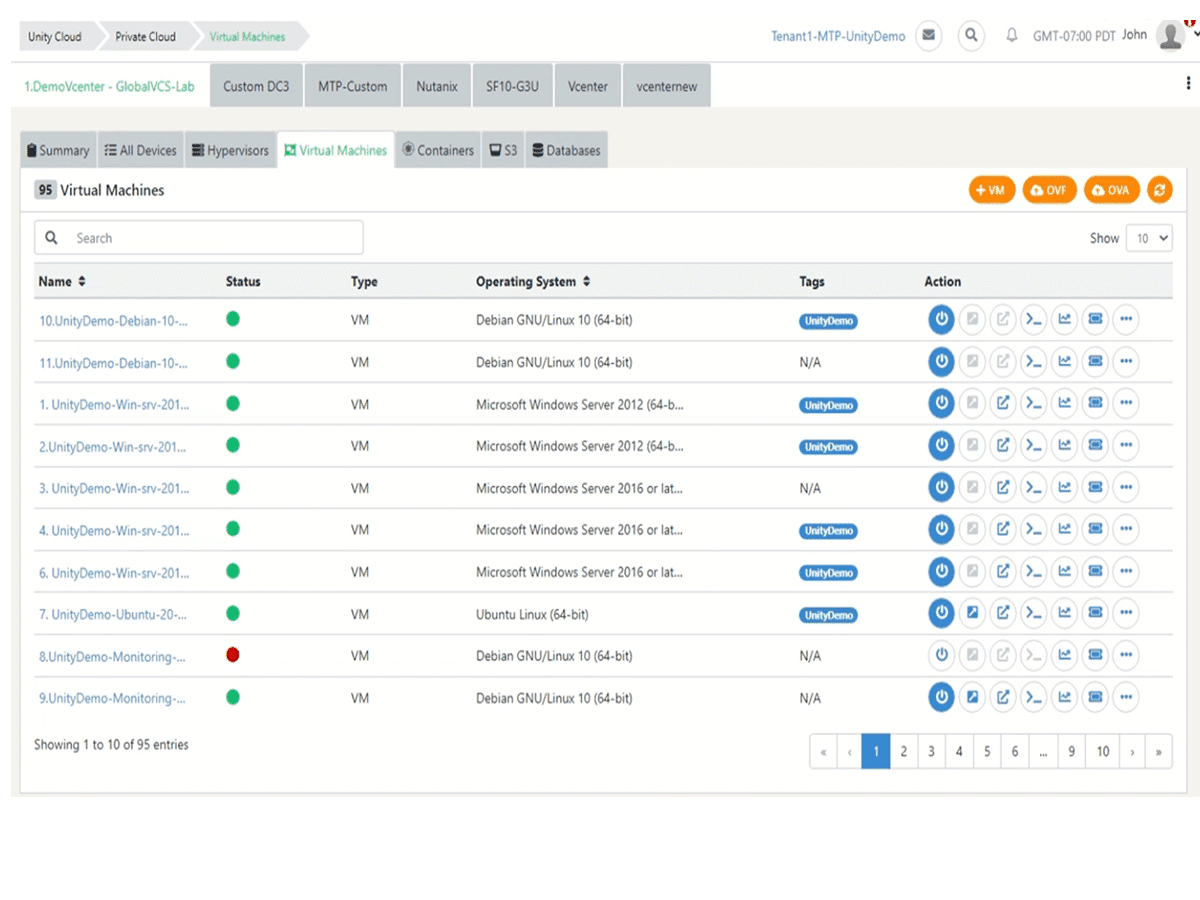Open the vertical three-dot options menu
Screen dimensions: 1200x900
click(1188, 84)
